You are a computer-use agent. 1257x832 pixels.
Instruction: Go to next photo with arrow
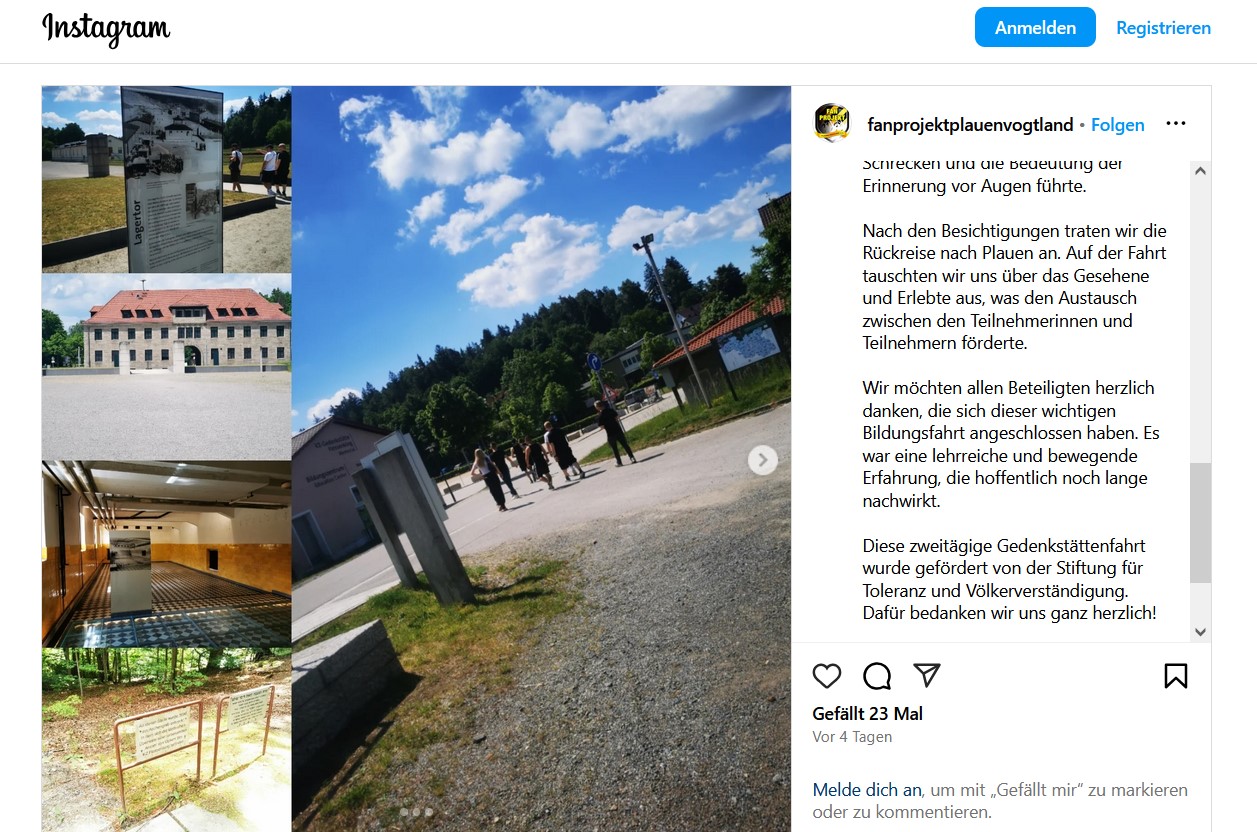(x=763, y=459)
